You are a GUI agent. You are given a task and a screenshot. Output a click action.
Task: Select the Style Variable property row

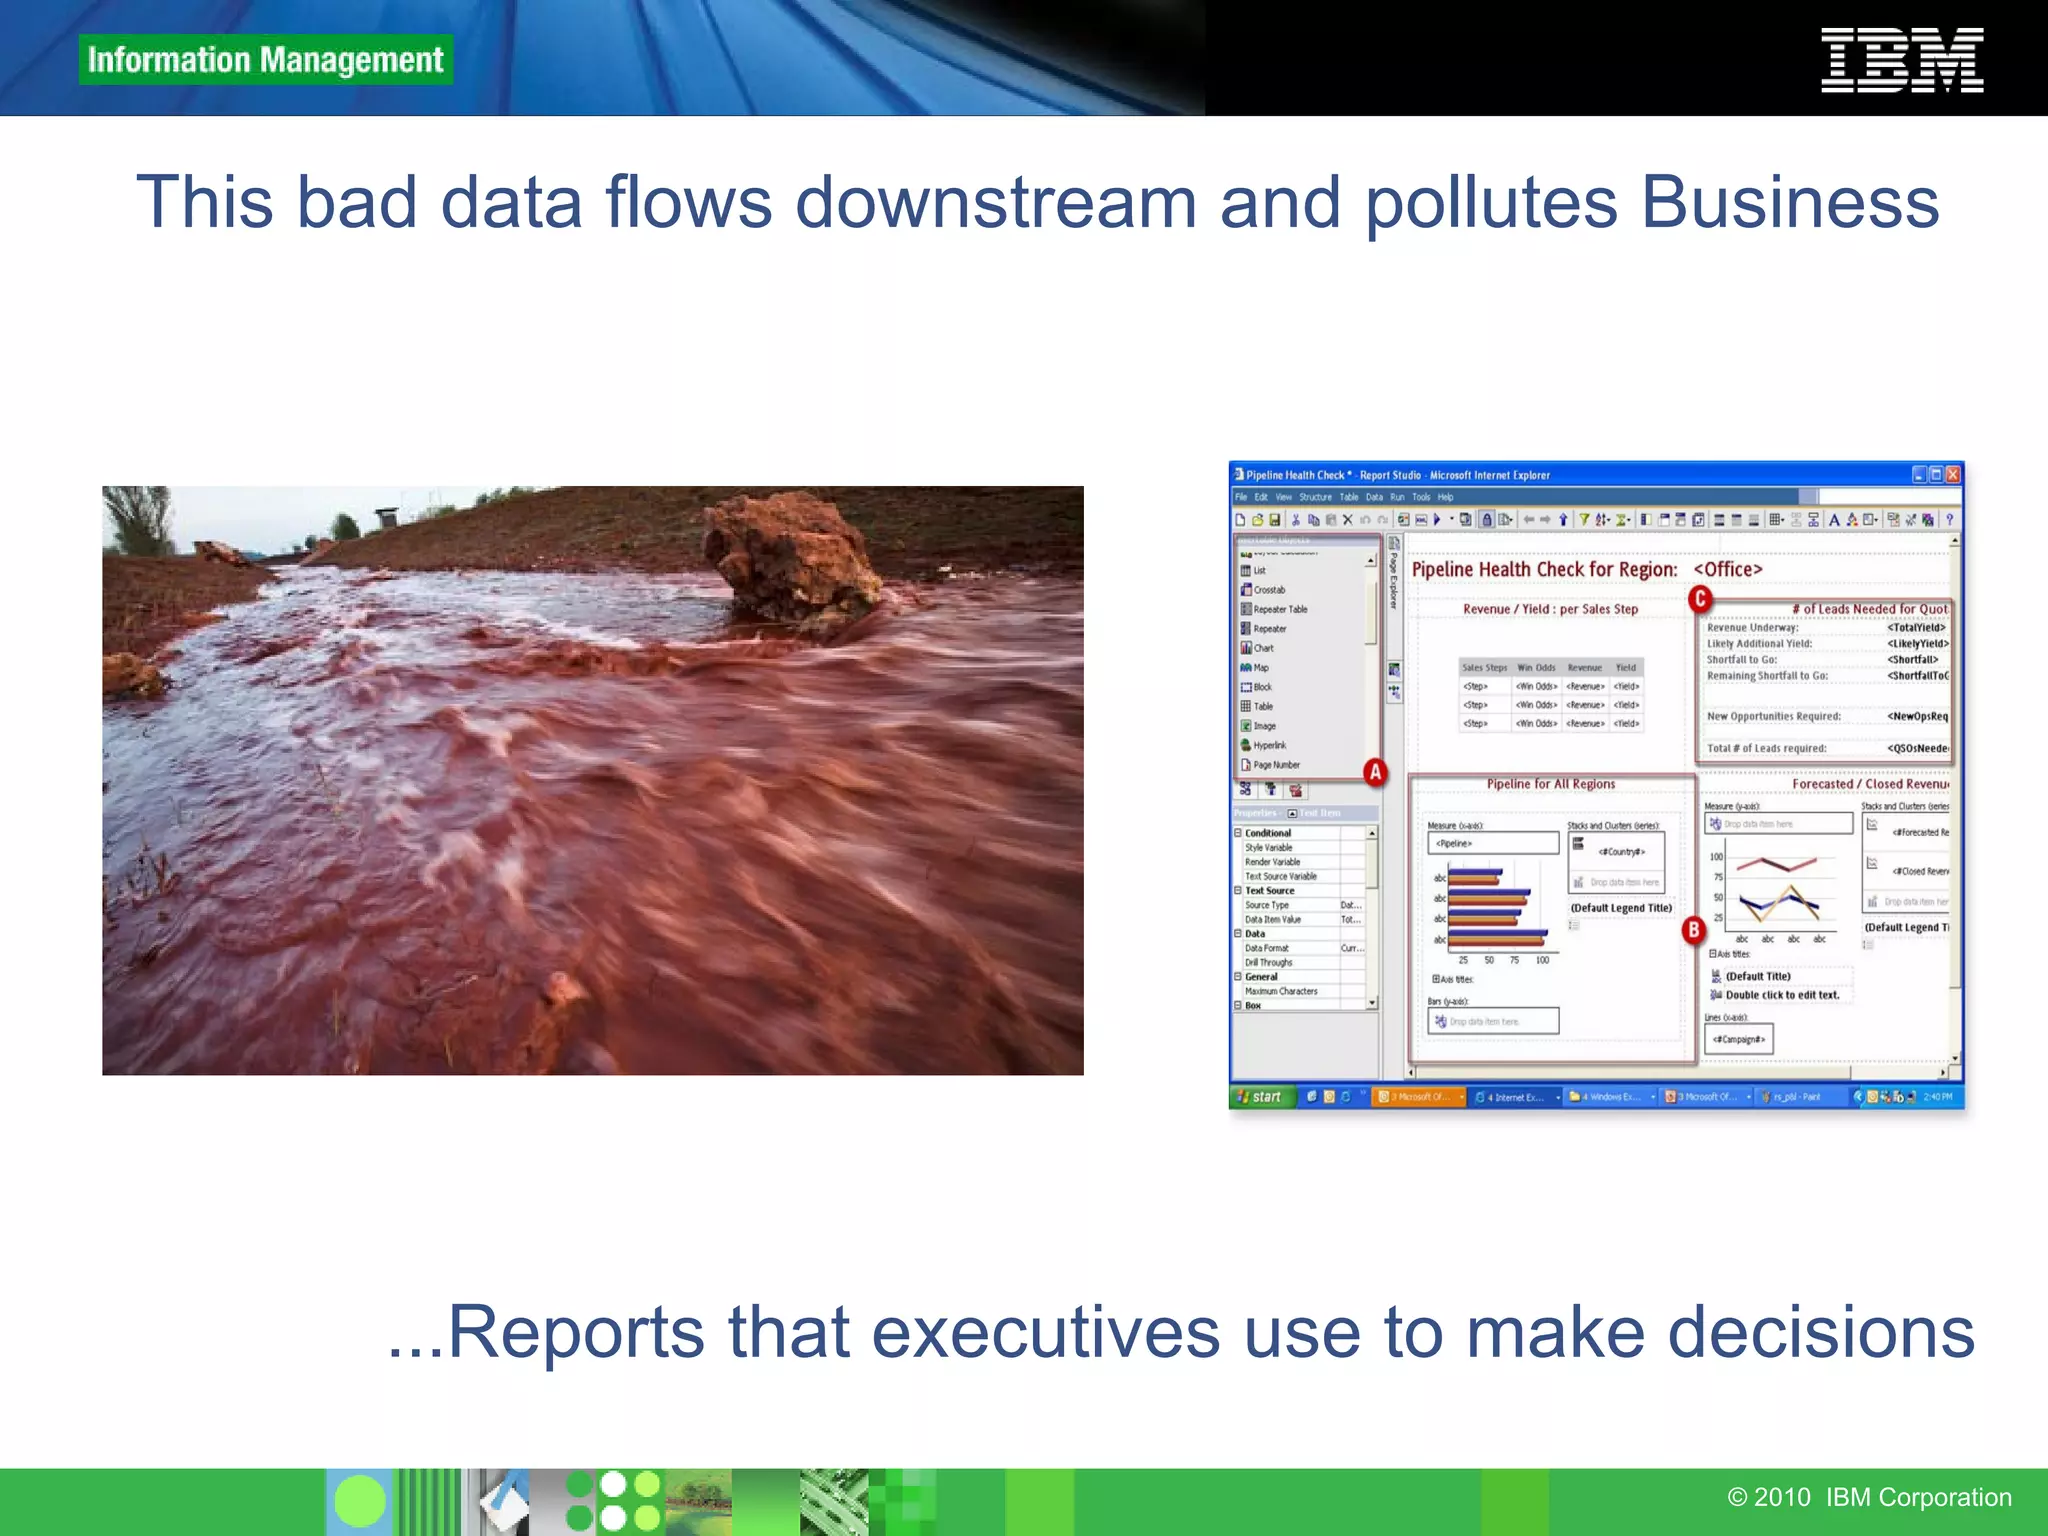tap(1302, 847)
